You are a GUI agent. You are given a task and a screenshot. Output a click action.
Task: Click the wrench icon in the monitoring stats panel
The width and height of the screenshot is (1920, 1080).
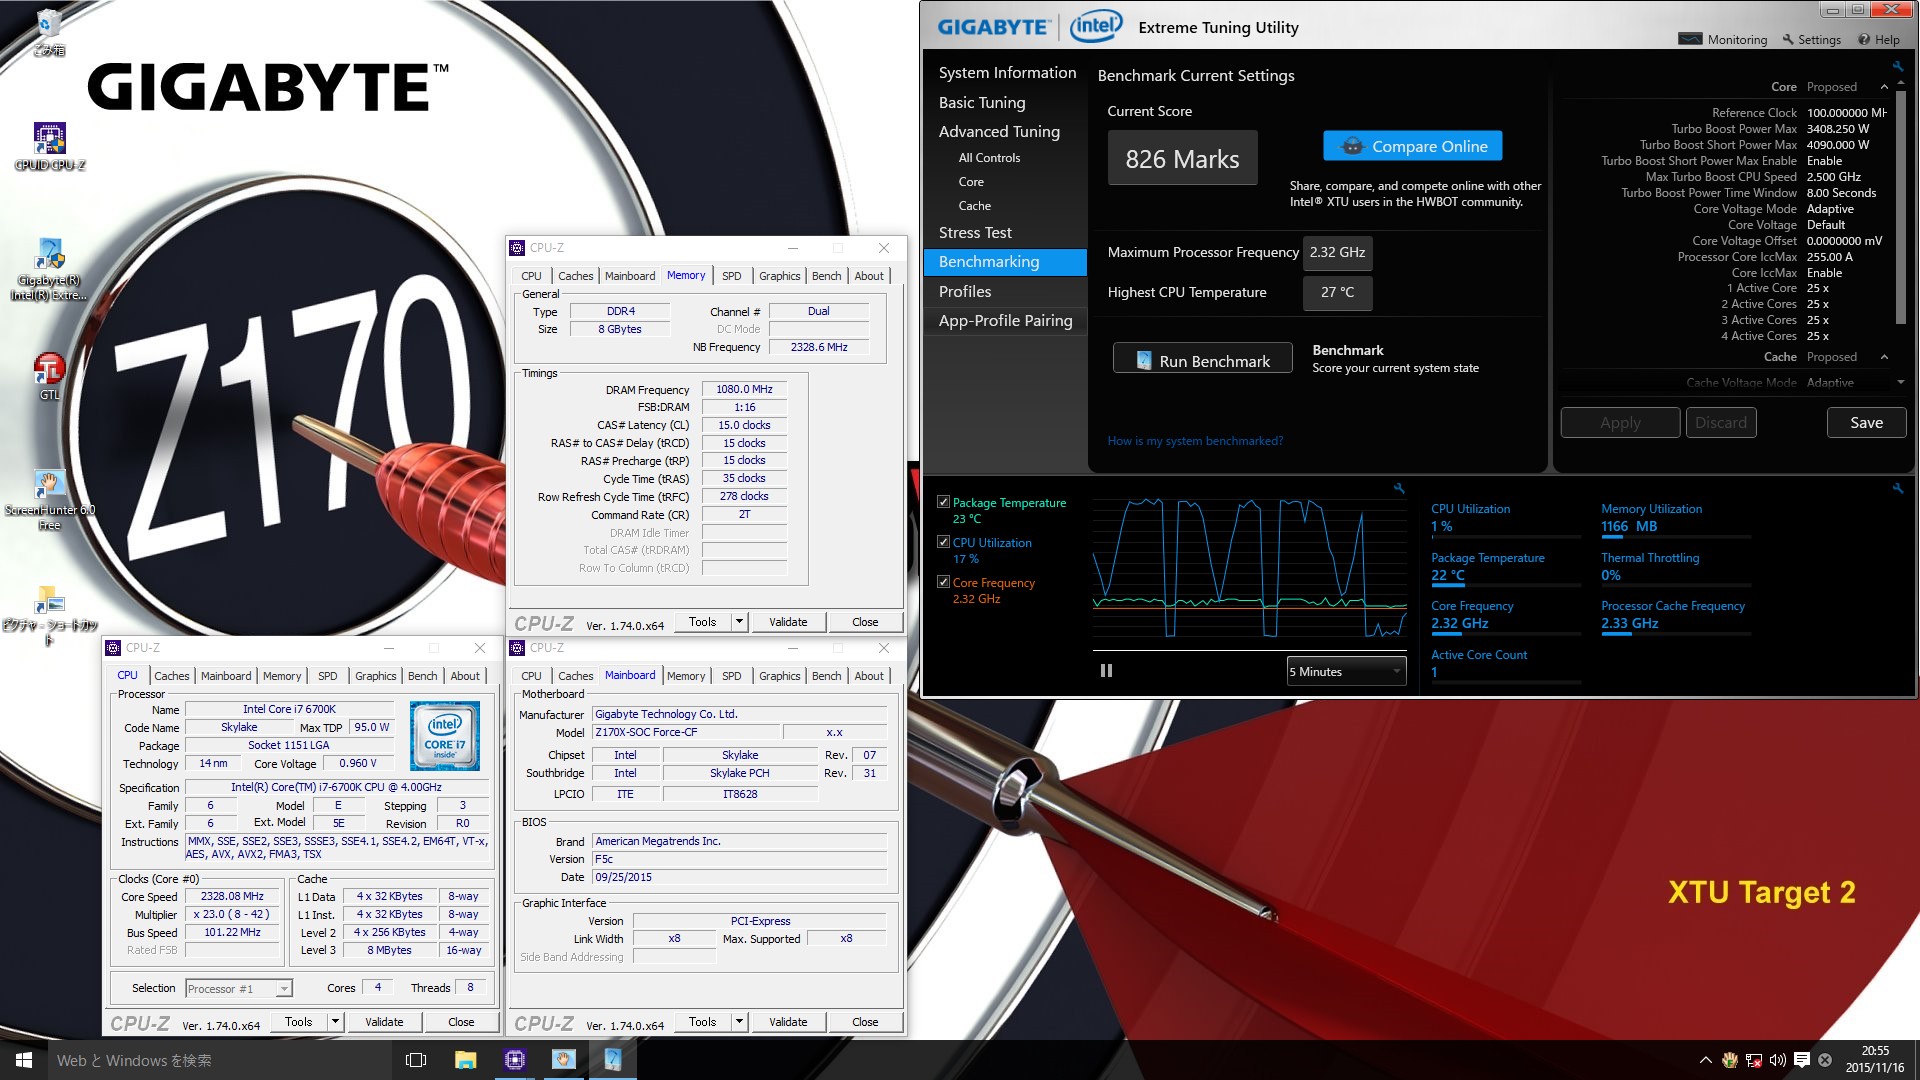1897,488
